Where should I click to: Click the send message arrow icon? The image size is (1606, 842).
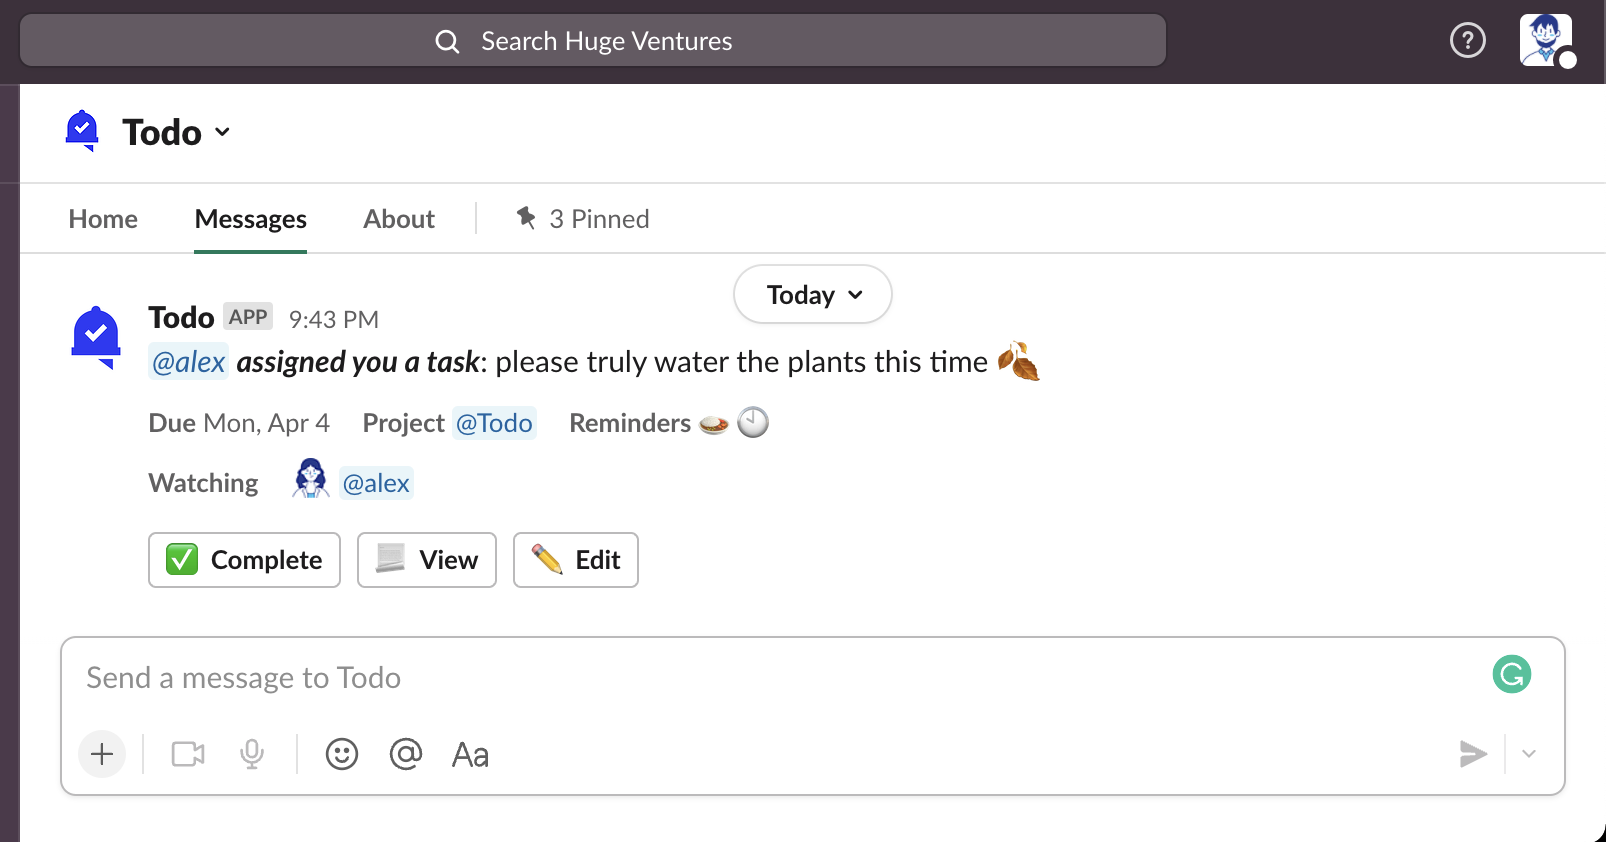pyautogui.click(x=1472, y=754)
